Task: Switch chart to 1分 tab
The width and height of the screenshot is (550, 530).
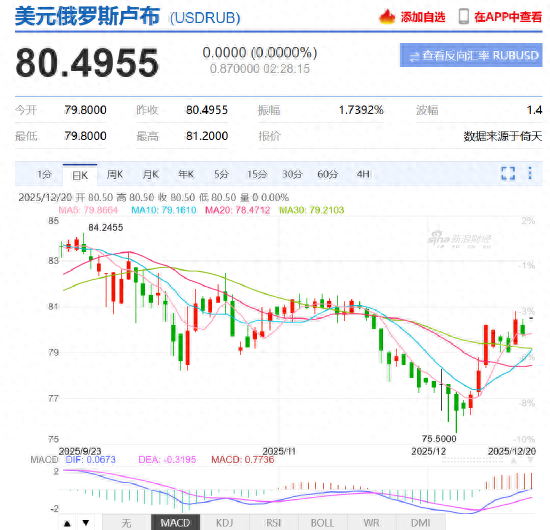Action: click(45, 174)
